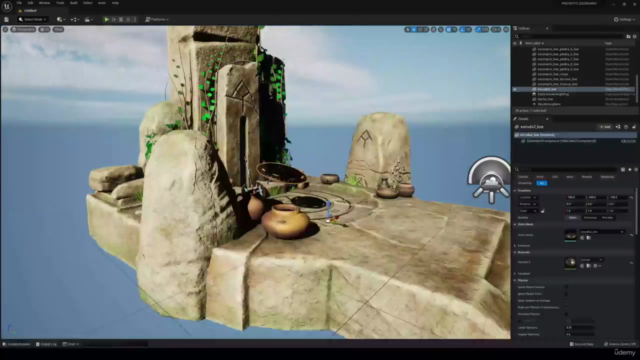Toggle visibility eye of the selected Outliner row

pos(515,89)
